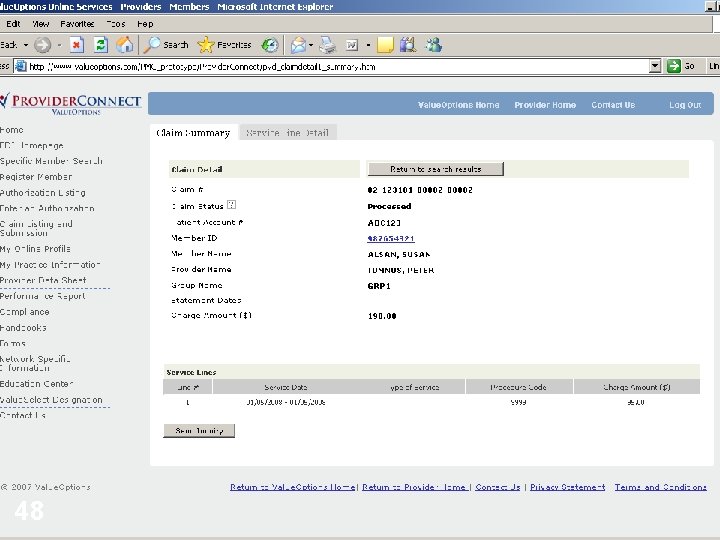Viewport: 720px width, 540px height.
Task: Open dropdown arrow next to Back button
Action: pos(26,45)
